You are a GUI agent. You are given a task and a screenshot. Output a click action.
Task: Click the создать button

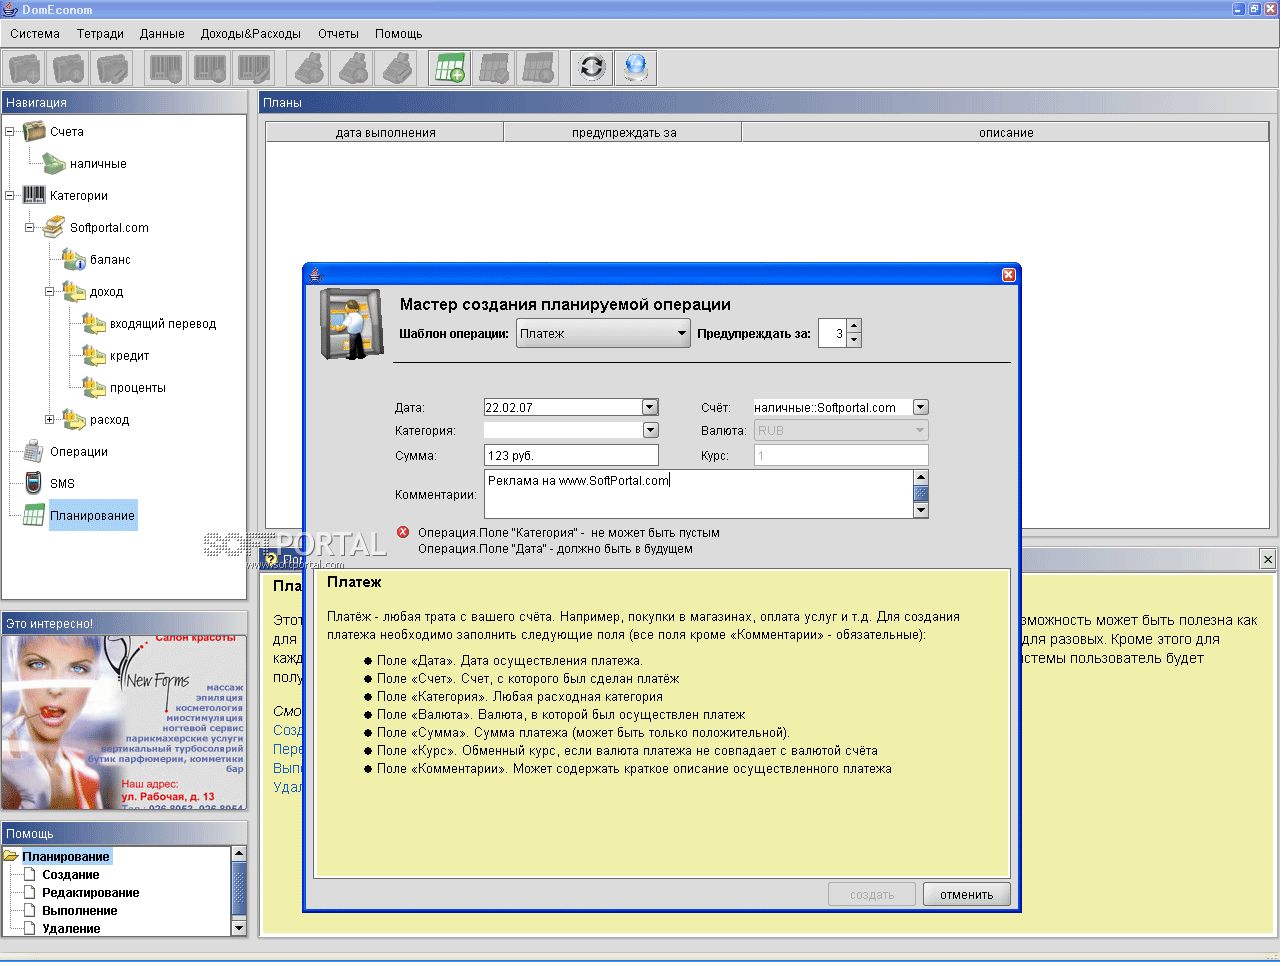pyautogui.click(x=872, y=894)
